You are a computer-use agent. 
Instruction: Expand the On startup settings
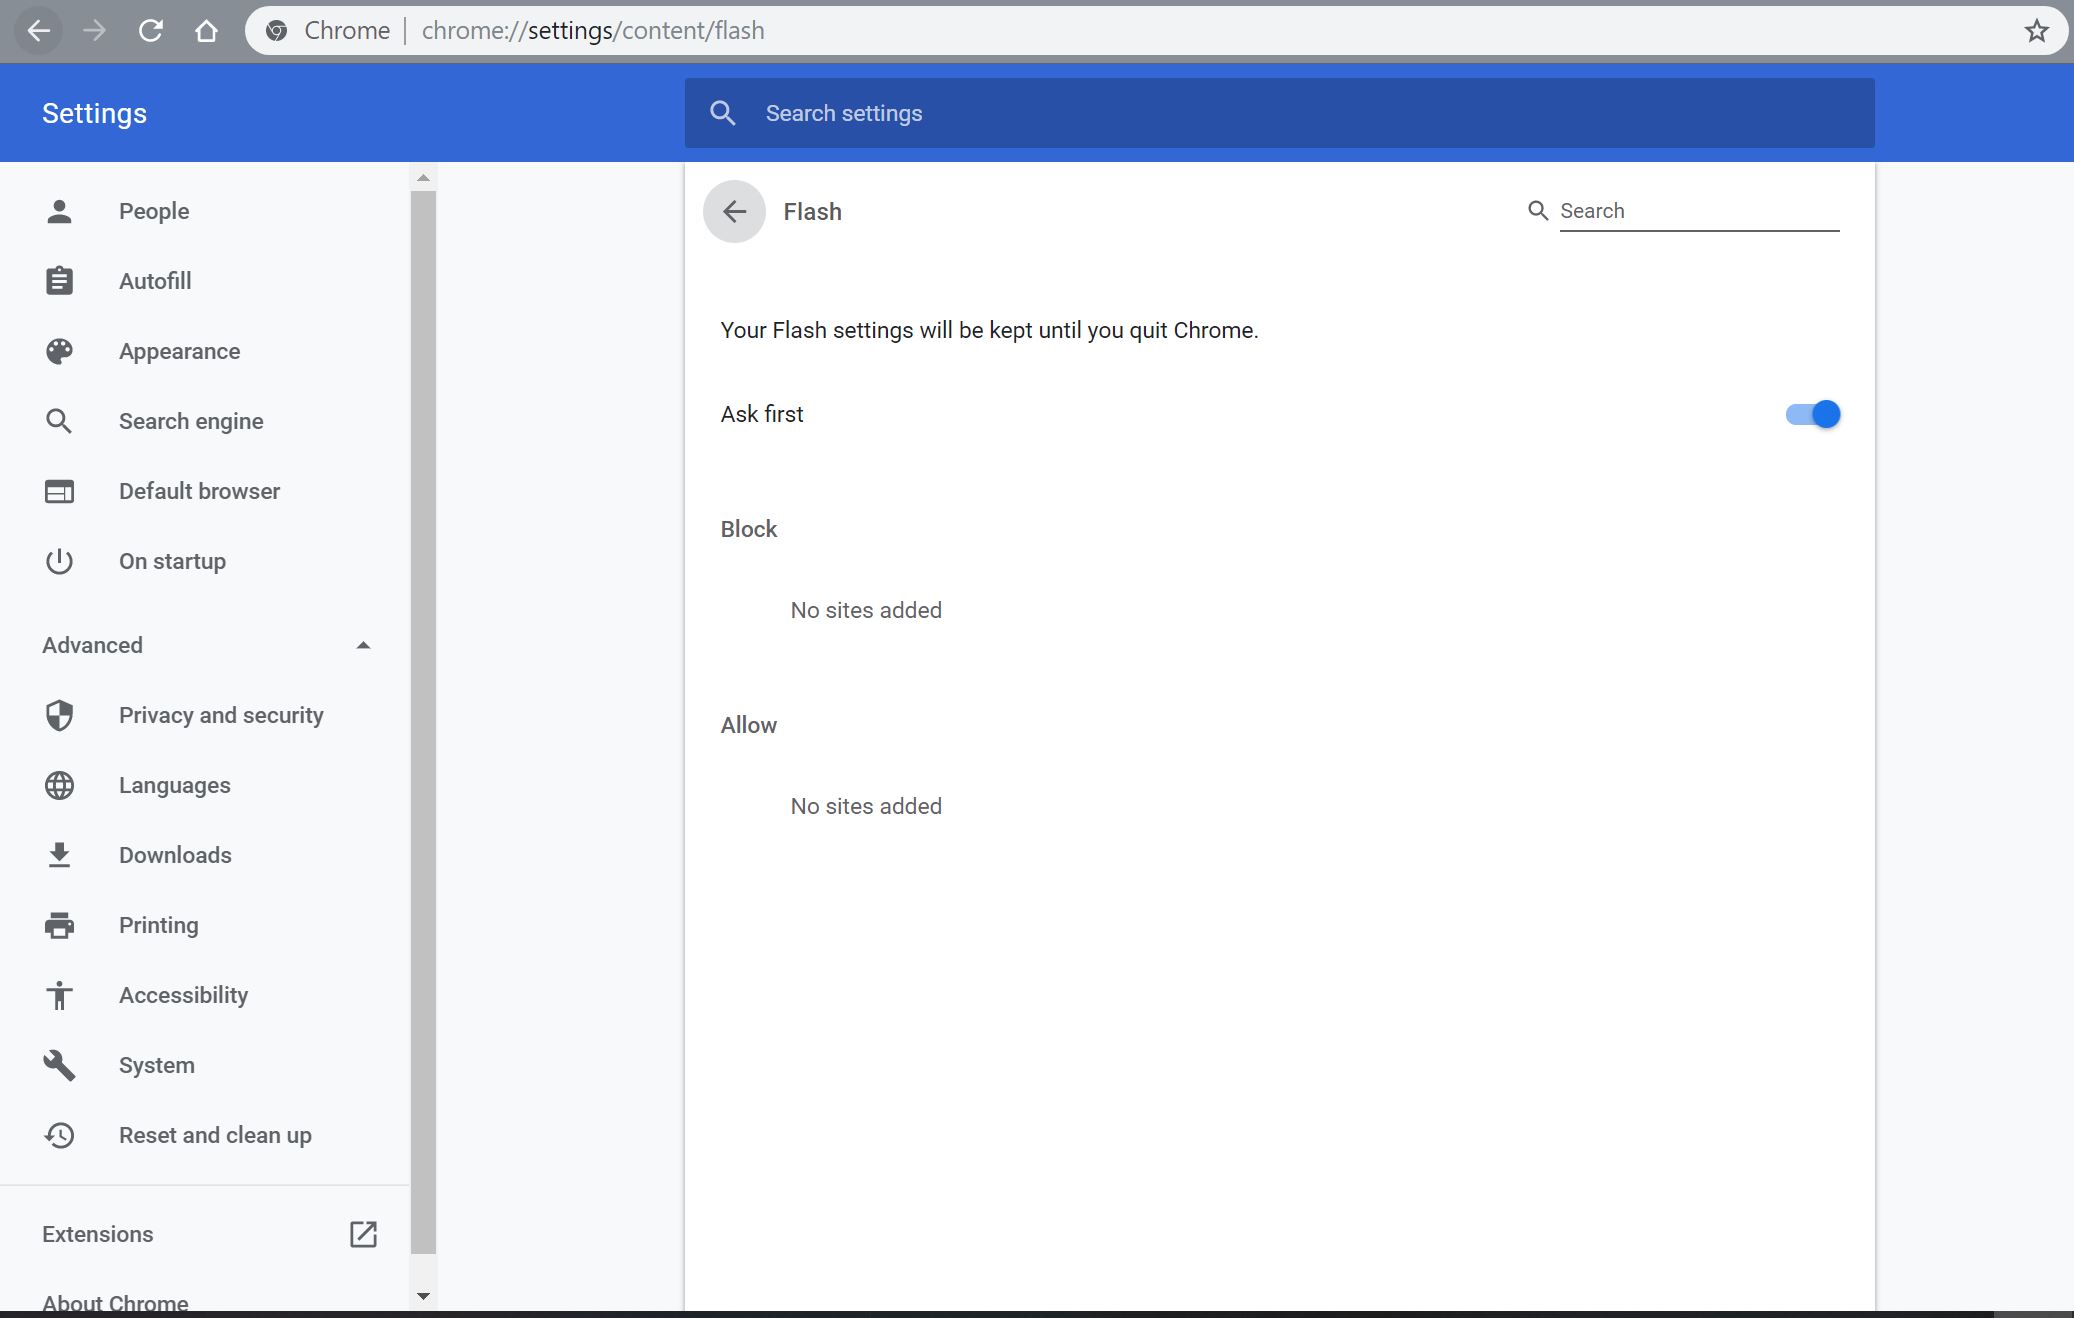click(x=172, y=561)
